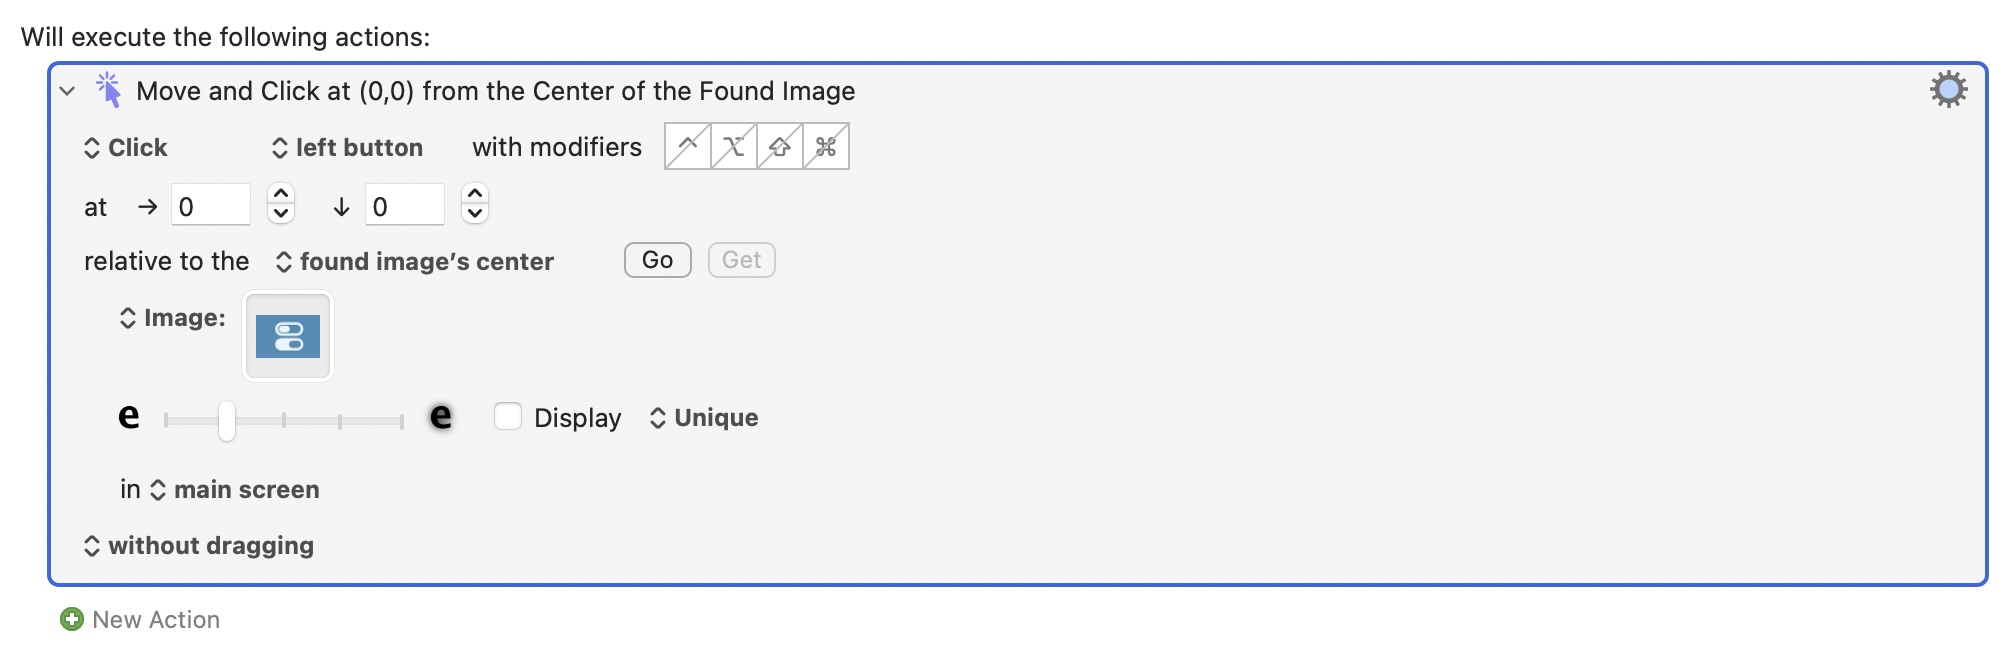This screenshot has height=646, width=2004.
Task: Collapse the Move and Click action
Action: tap(67, 91)
